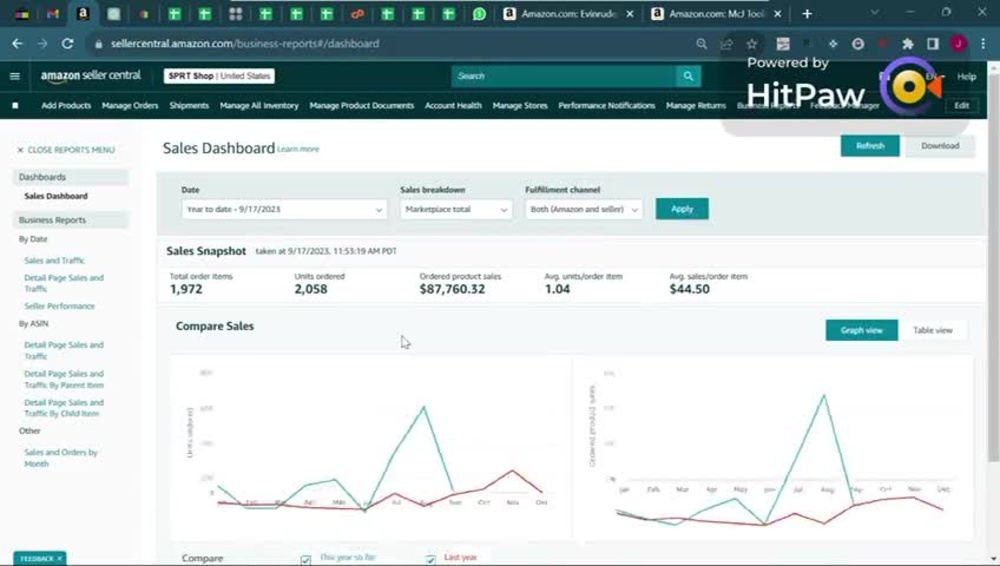Select Sales Dashboard in sidebar

pyautogui.click(x=56, y=197)
